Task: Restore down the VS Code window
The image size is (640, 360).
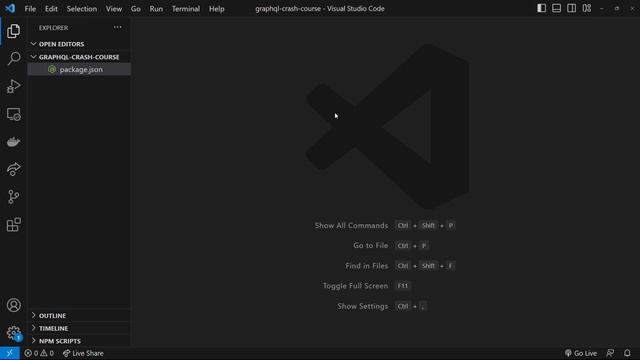Action: coord(617,8)
